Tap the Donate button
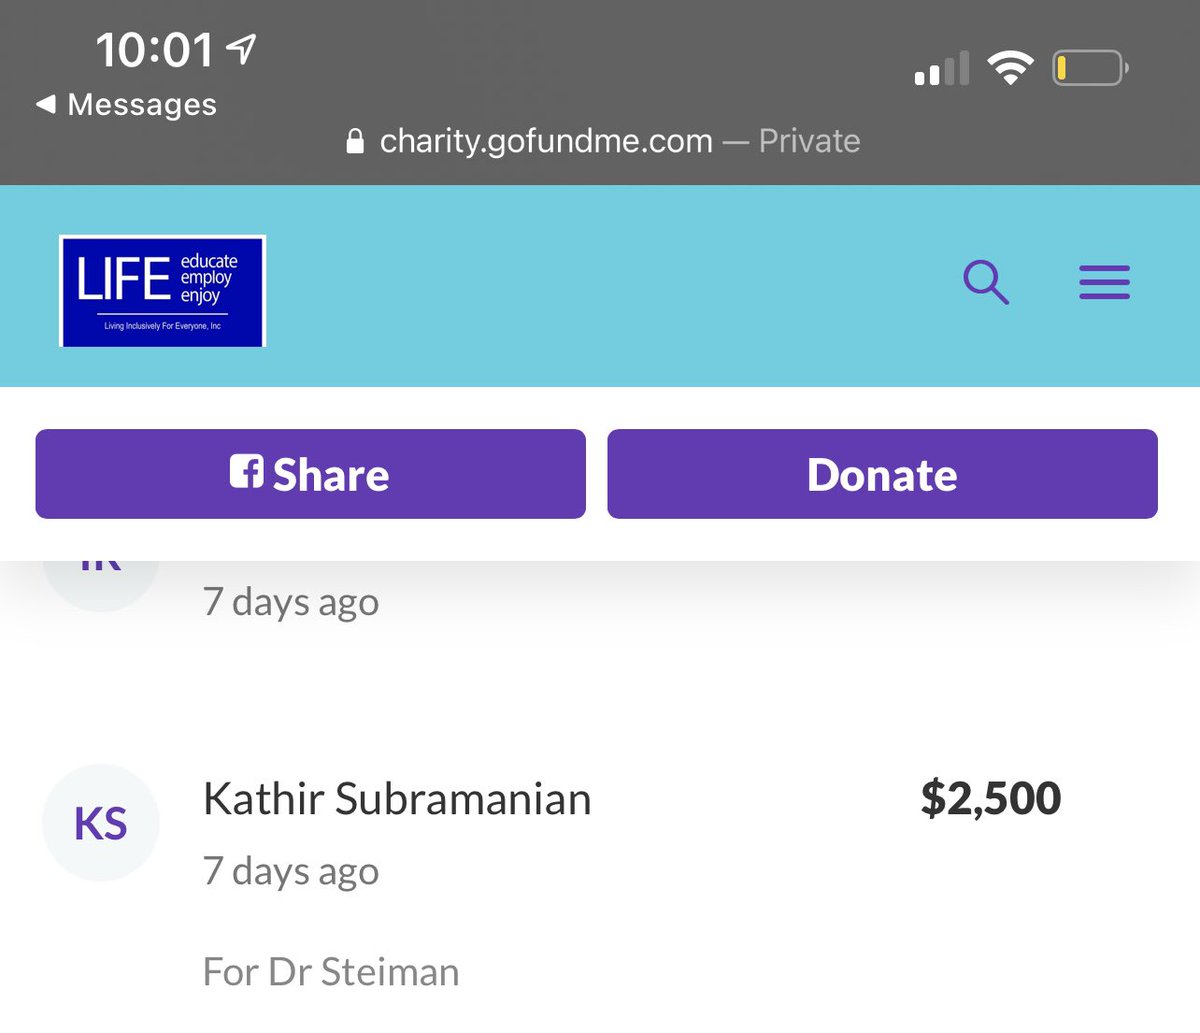The height and width of the screenshot is (1033, 1200). tap(882, 474)
